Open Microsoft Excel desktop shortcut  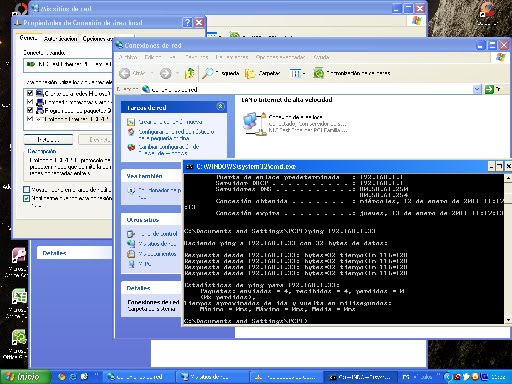(x=19, y=296)
